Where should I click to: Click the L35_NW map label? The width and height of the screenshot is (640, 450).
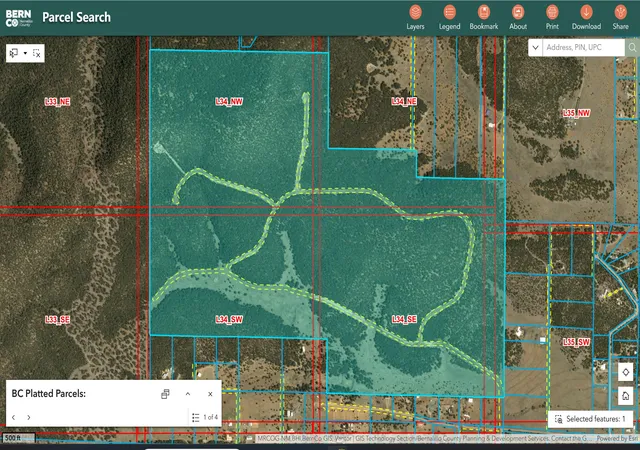click(576, 113)
